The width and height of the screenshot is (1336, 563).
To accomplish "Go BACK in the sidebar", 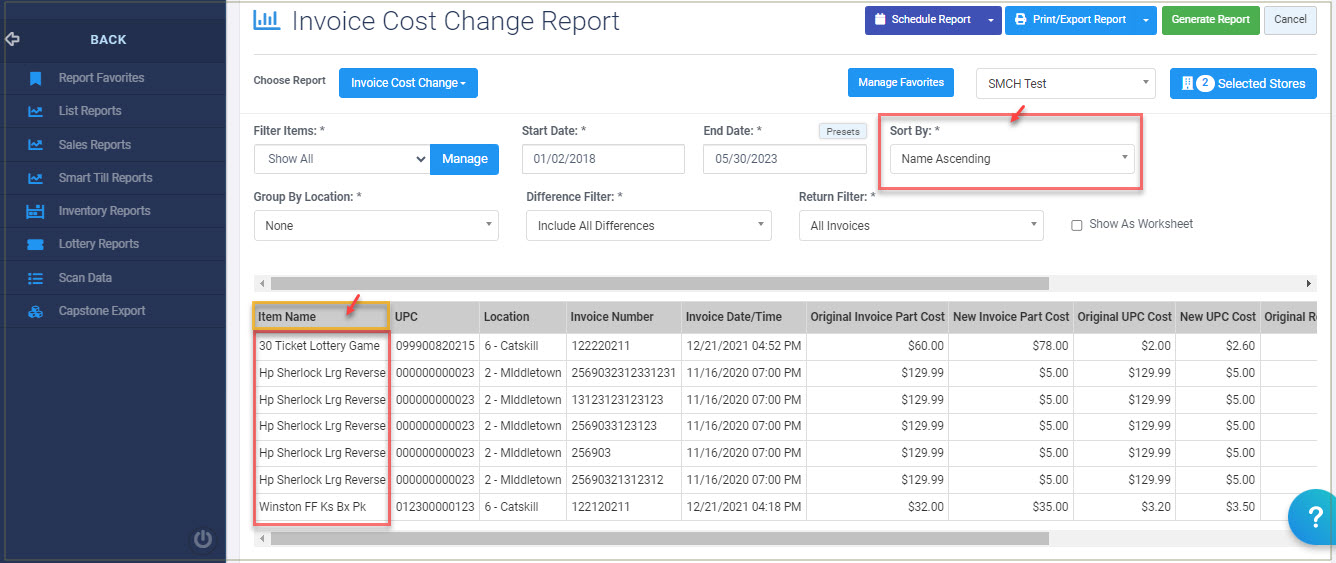I will tap(108, 40).
